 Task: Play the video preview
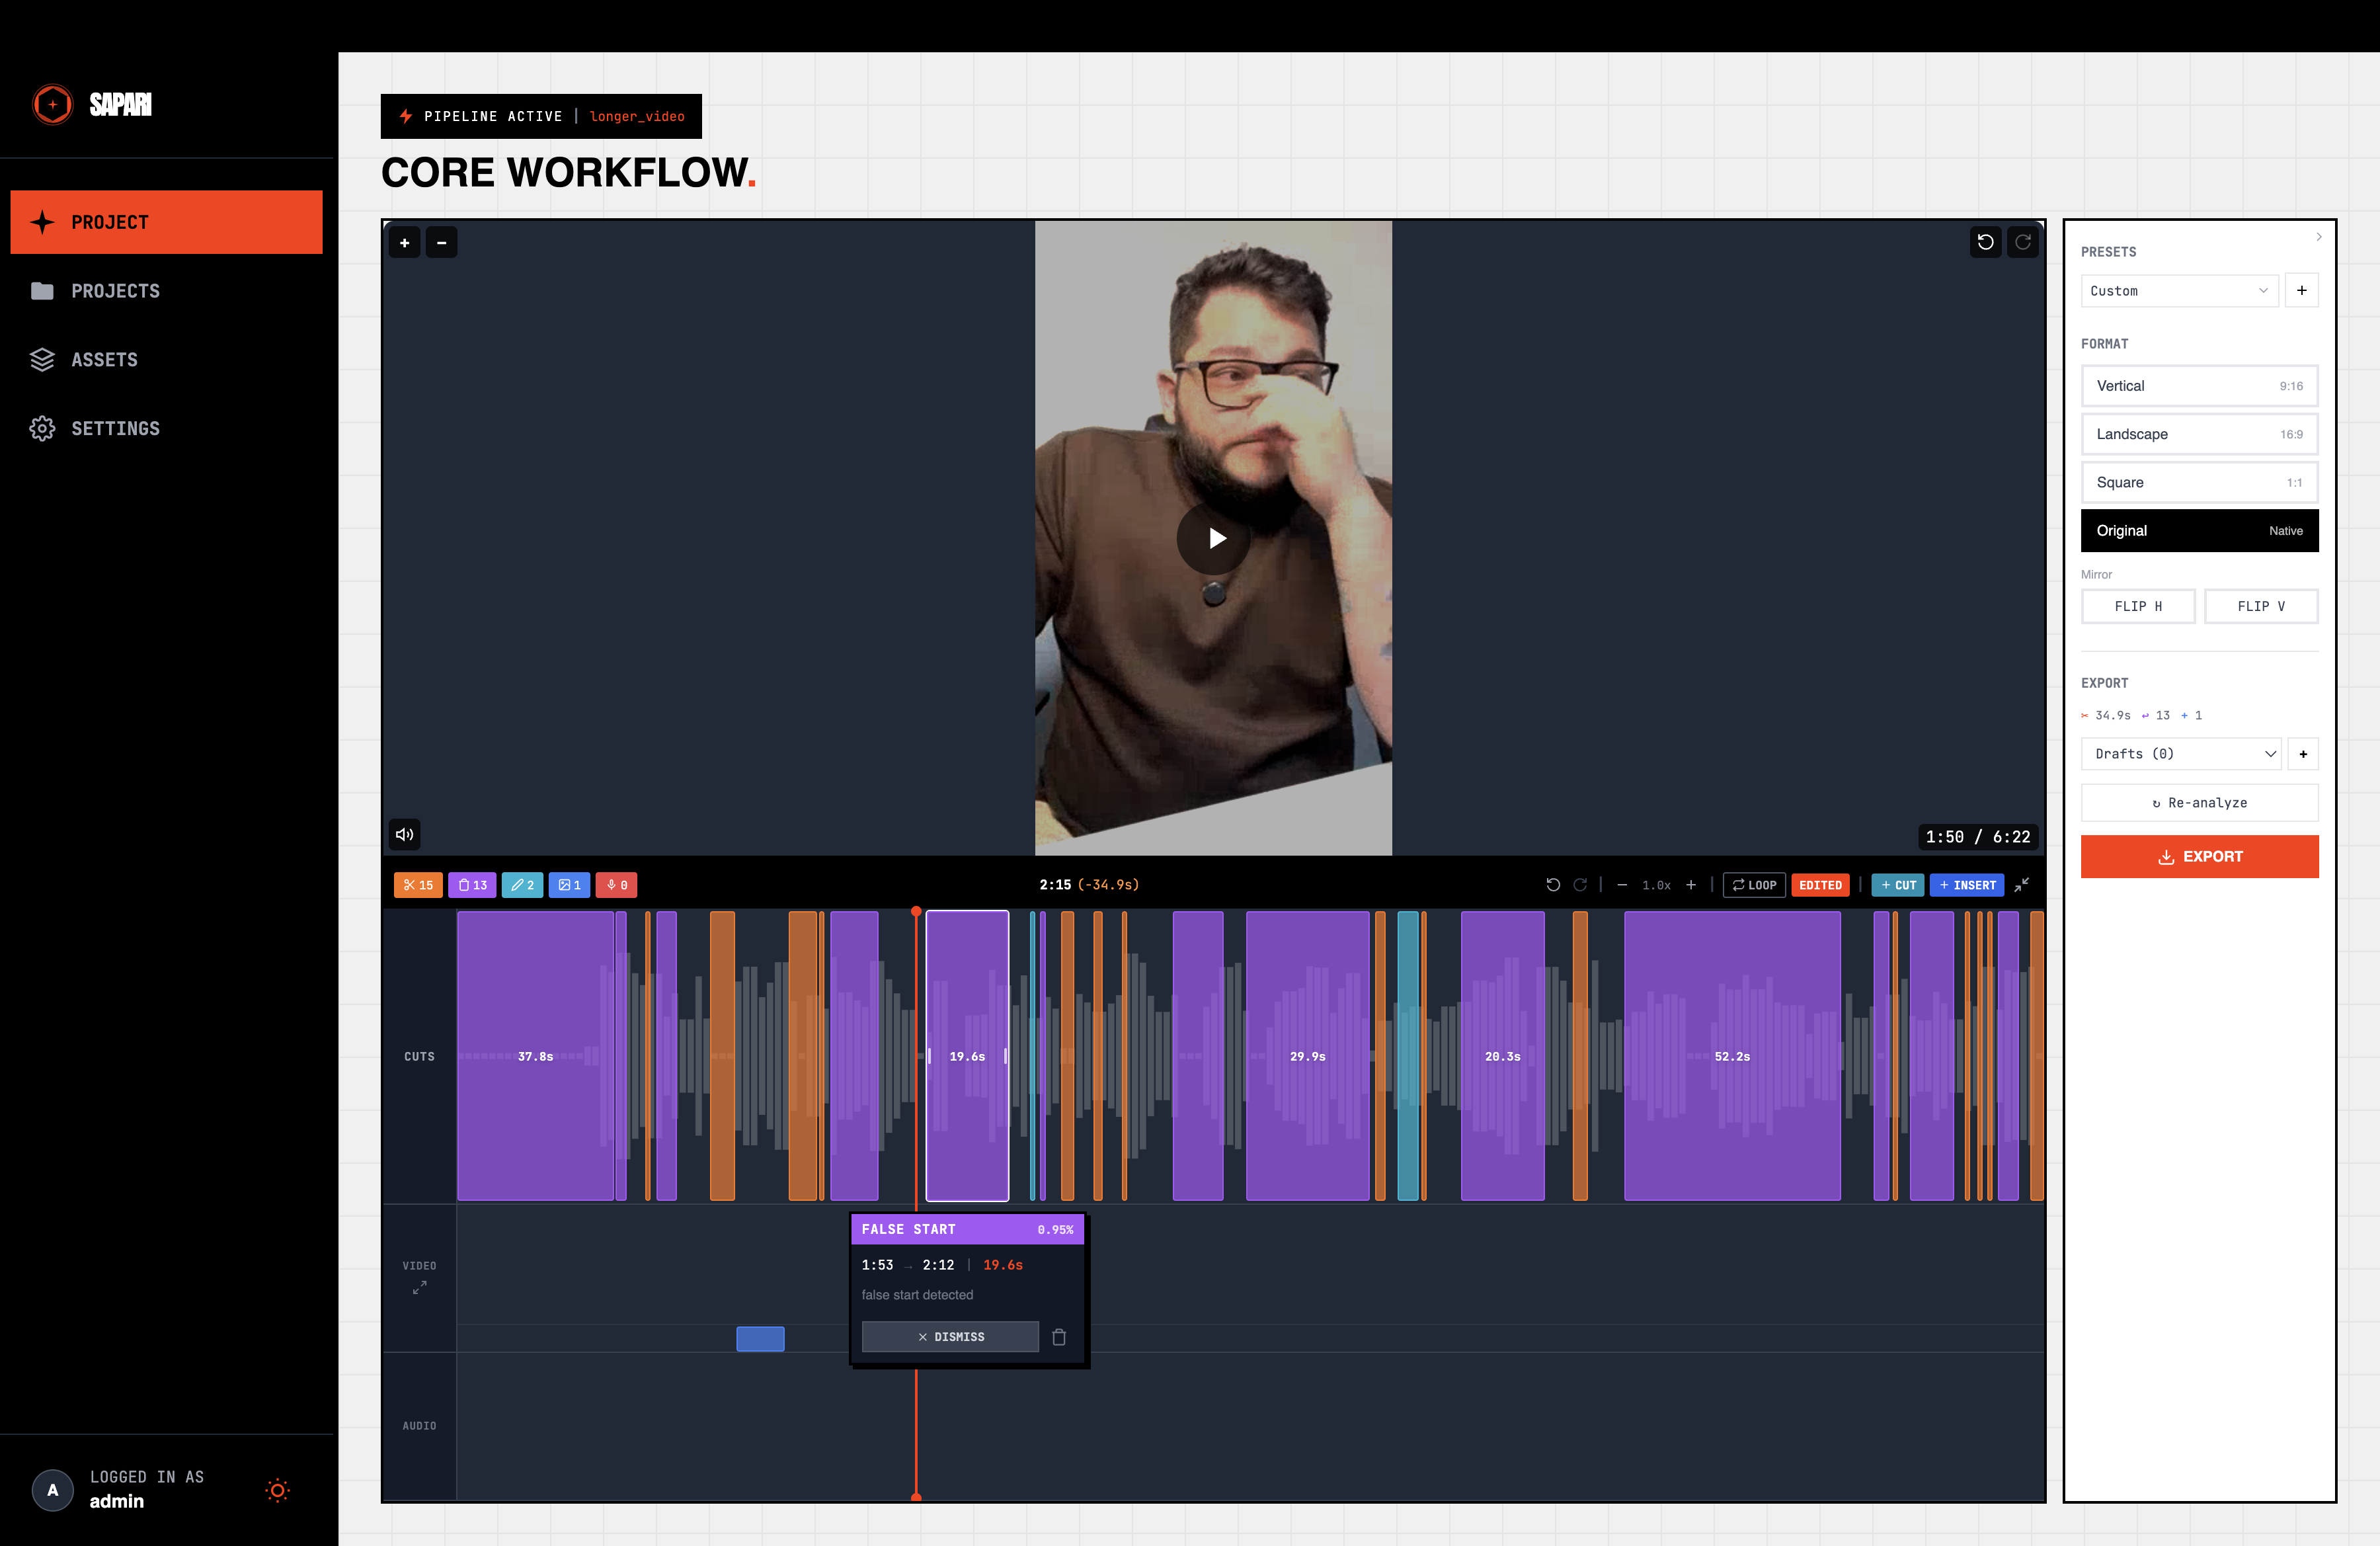click(x=1213, y=538)
